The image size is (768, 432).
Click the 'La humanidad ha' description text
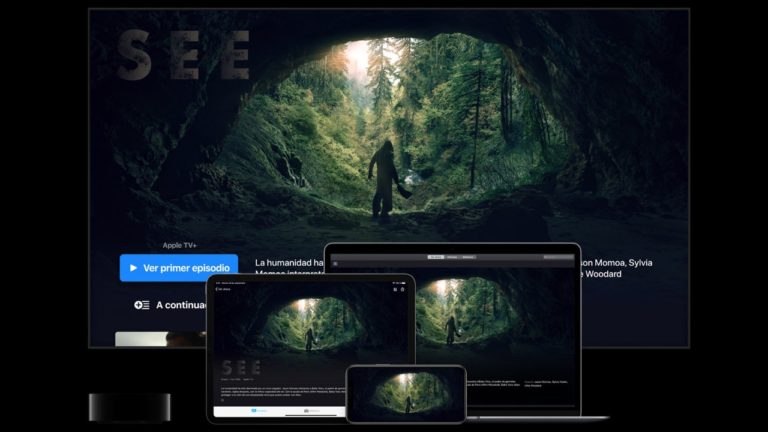click(x=289, y=263)
